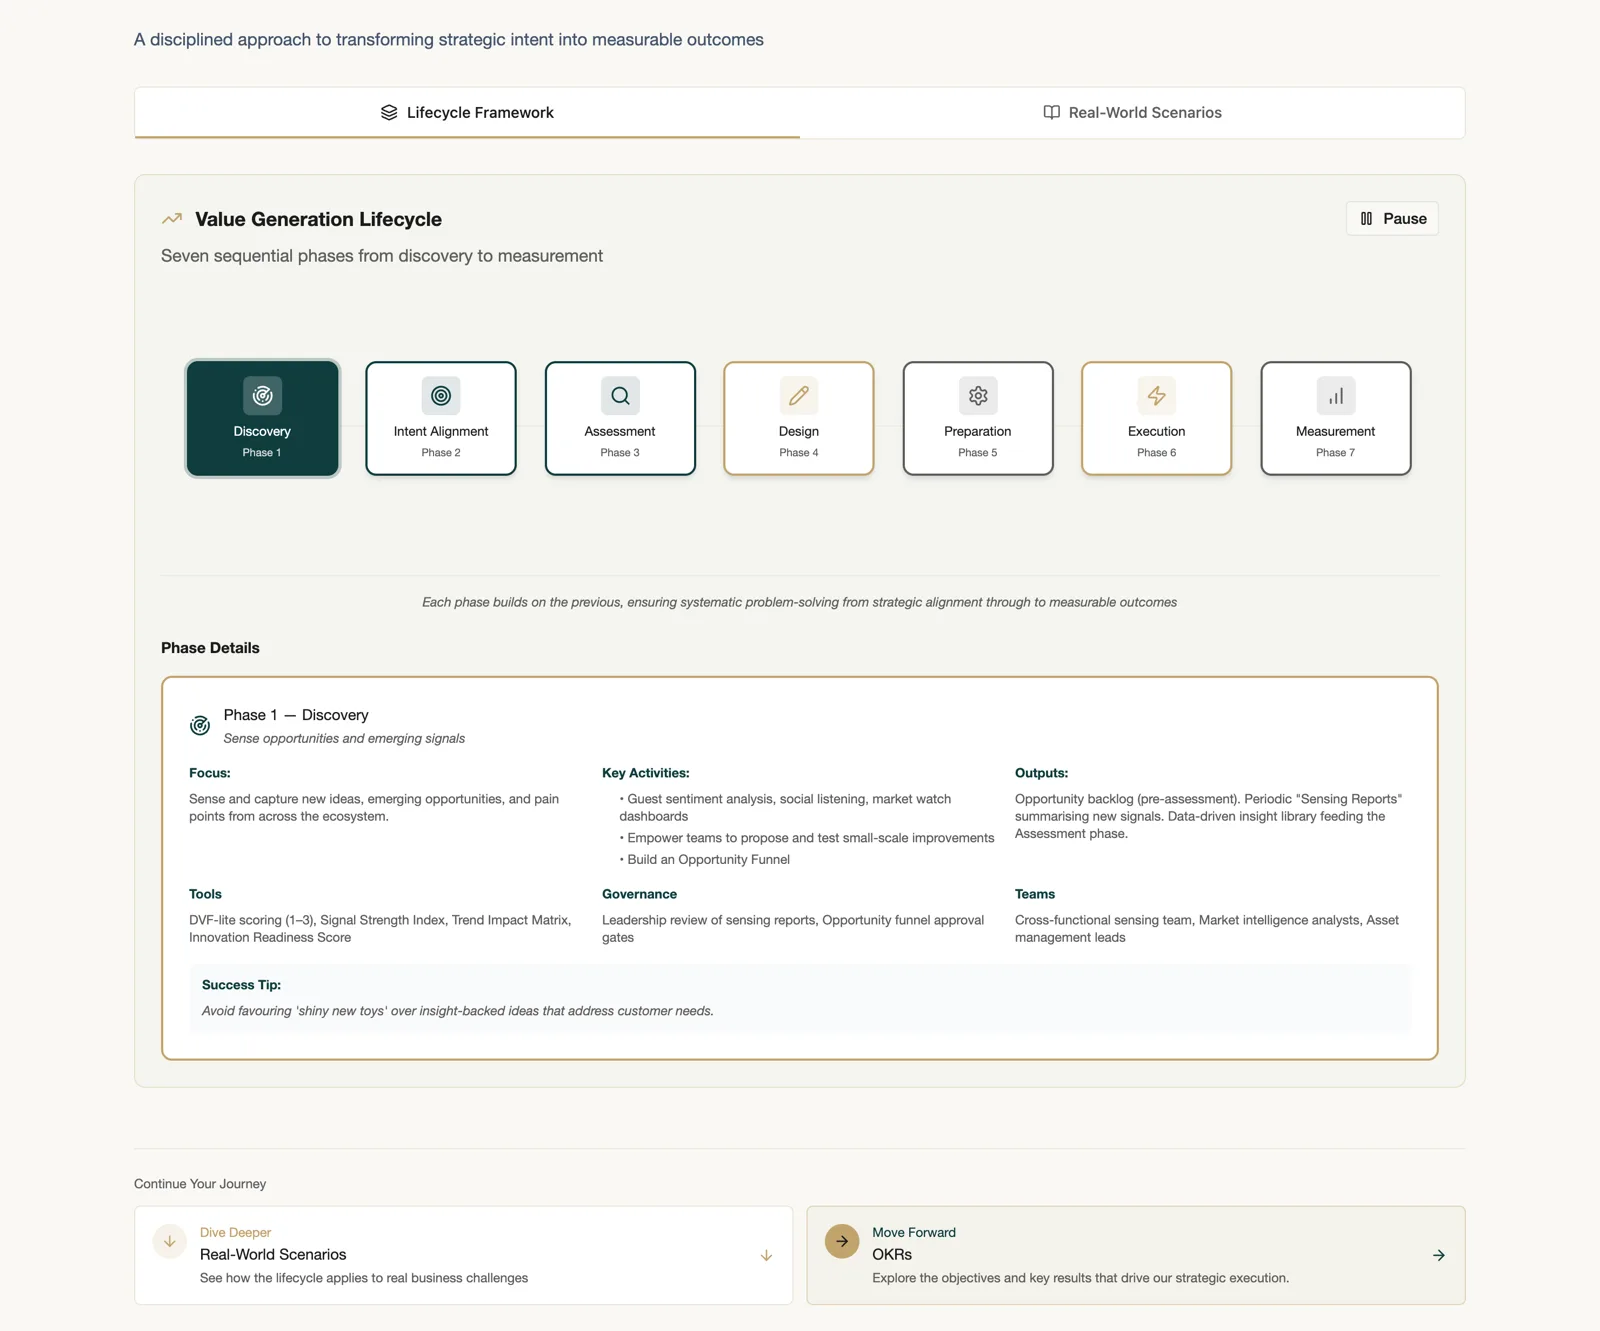Click the Execution lightning bolt icon
The height and width of the screenshot is (1331, 1600).
pos(1157,396)
